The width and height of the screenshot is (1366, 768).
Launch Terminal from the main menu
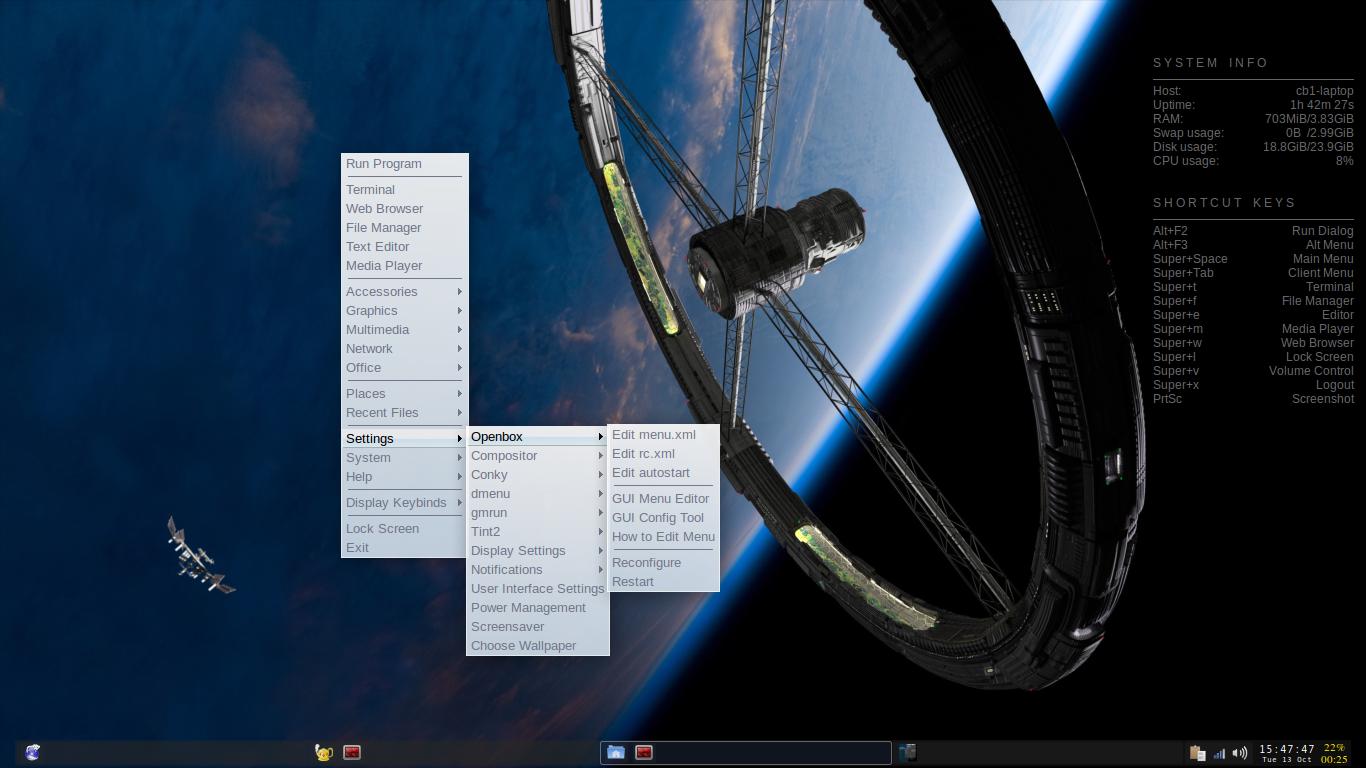[x=405, y=190]
